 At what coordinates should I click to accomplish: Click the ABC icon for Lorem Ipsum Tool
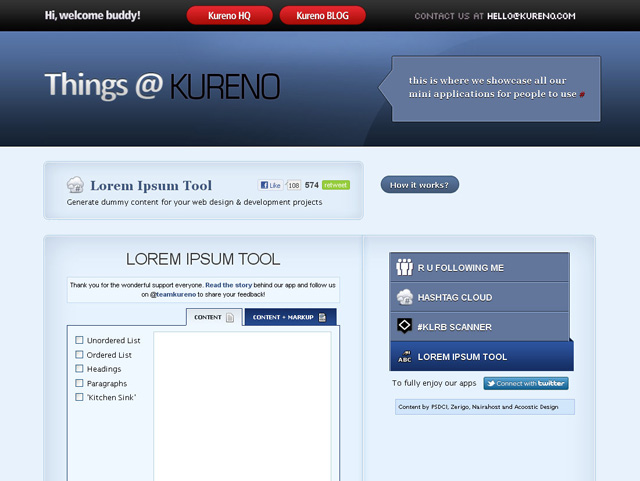click(404, 356)
